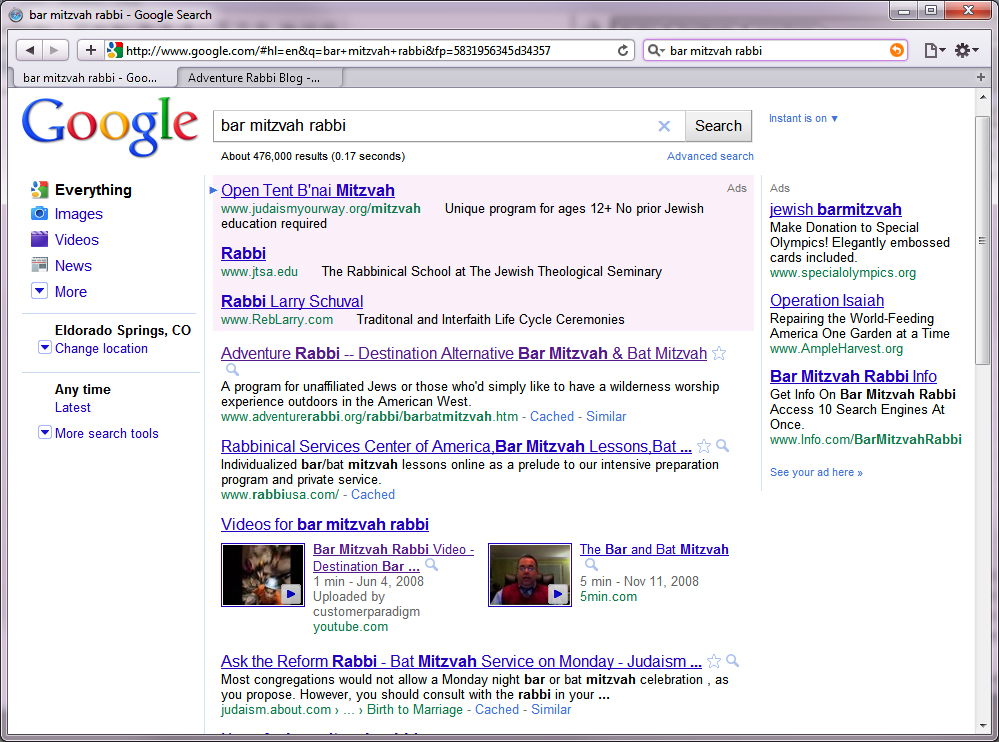The image size is (999, 742).
Task: Open the Instant is on dropdown
Action: tap(803, 118)
